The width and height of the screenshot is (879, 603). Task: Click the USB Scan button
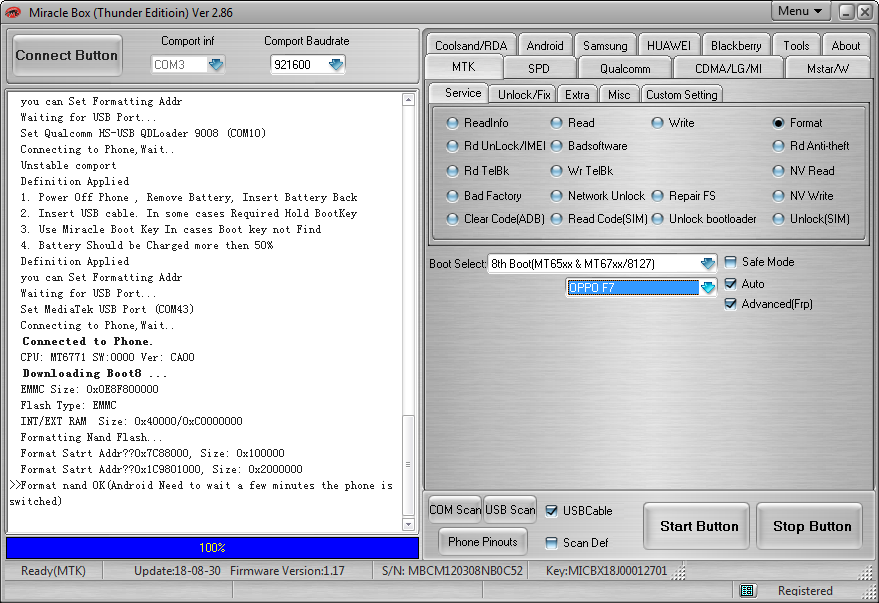point(510,510)
